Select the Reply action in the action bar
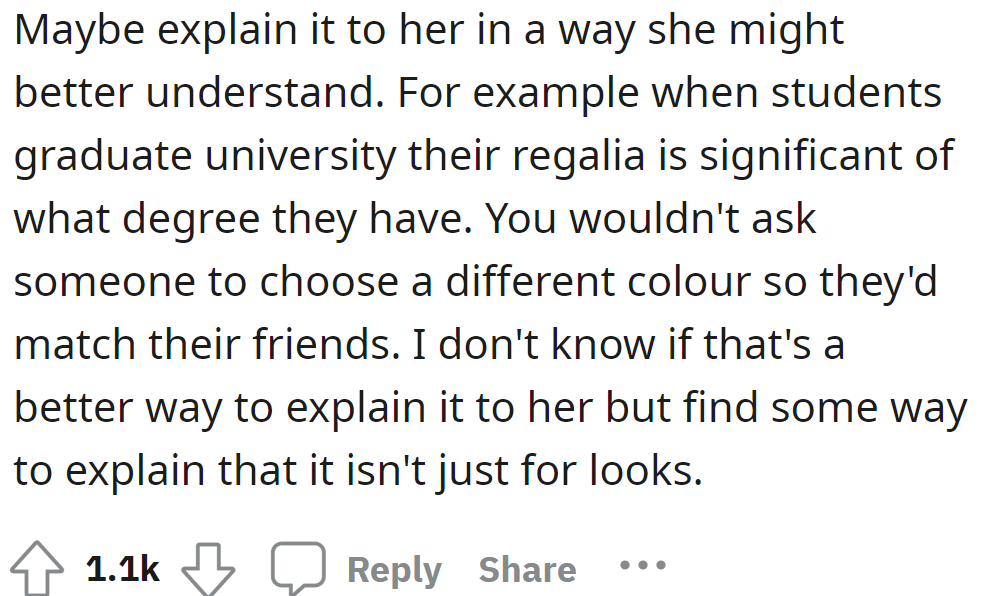985x596 pixels. click(393, 567)
